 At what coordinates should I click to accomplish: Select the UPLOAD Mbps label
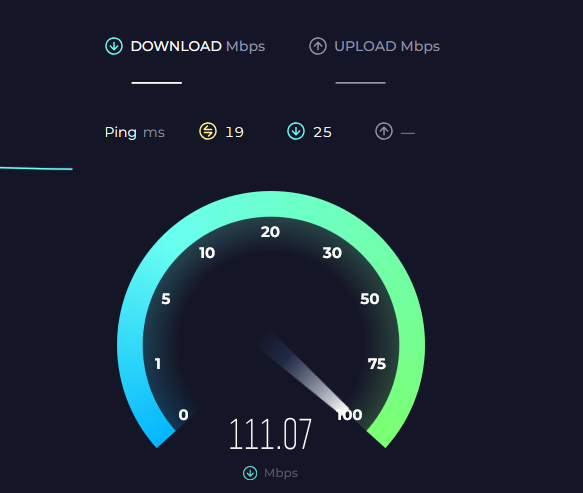click(x=387, y=46)
